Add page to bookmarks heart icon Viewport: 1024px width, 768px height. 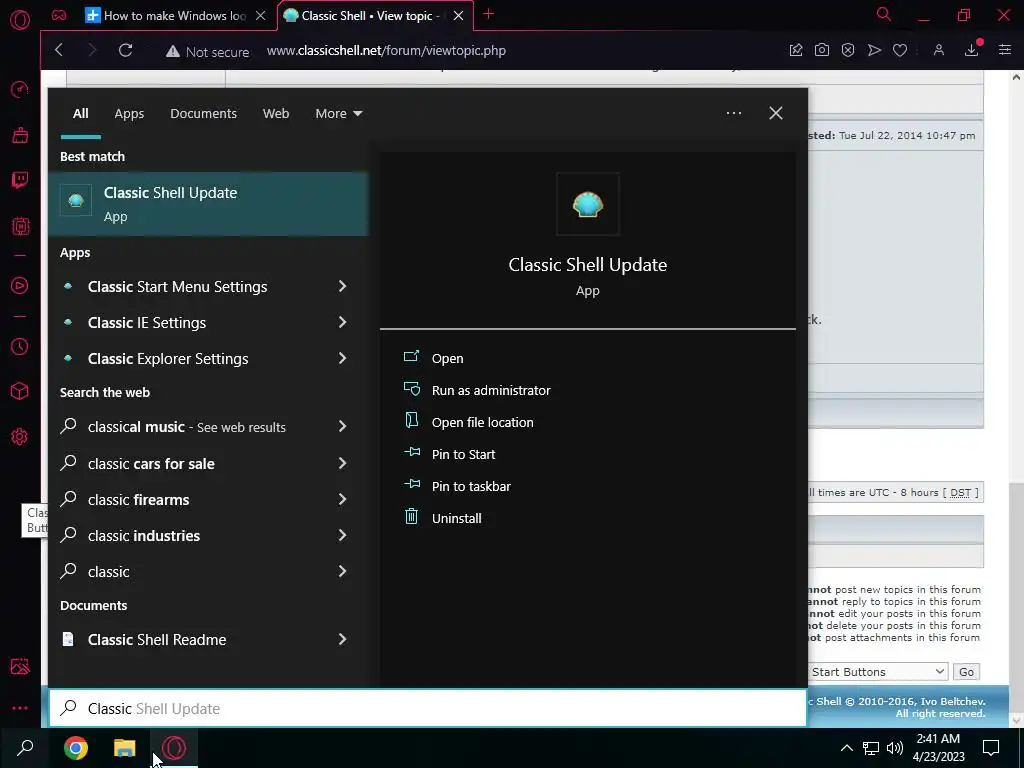coord(900,50)
